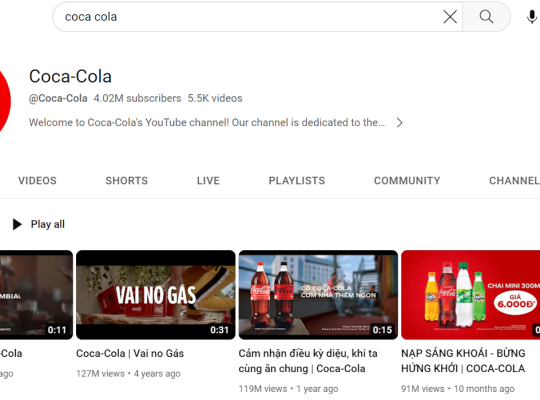Click the 127M views 4 years ago text
Viewport: 540px width, 400px height.
(128, 374)
